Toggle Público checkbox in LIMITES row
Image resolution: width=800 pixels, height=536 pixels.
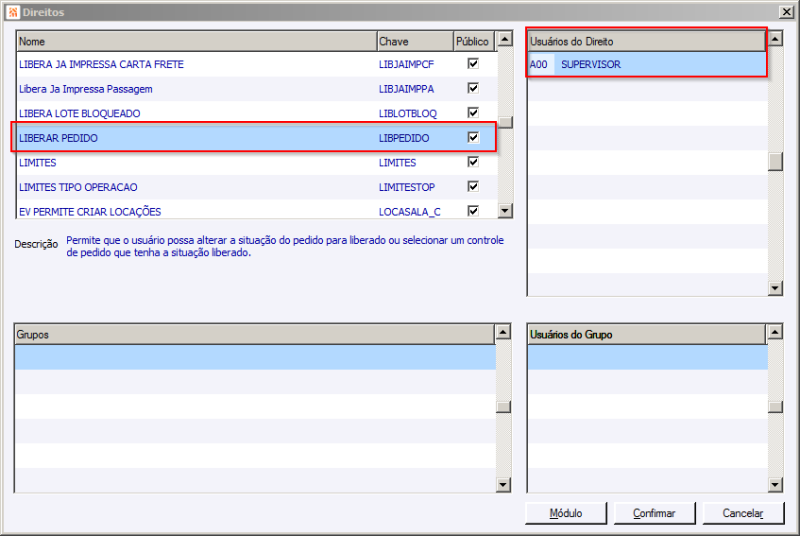(473, 162)
